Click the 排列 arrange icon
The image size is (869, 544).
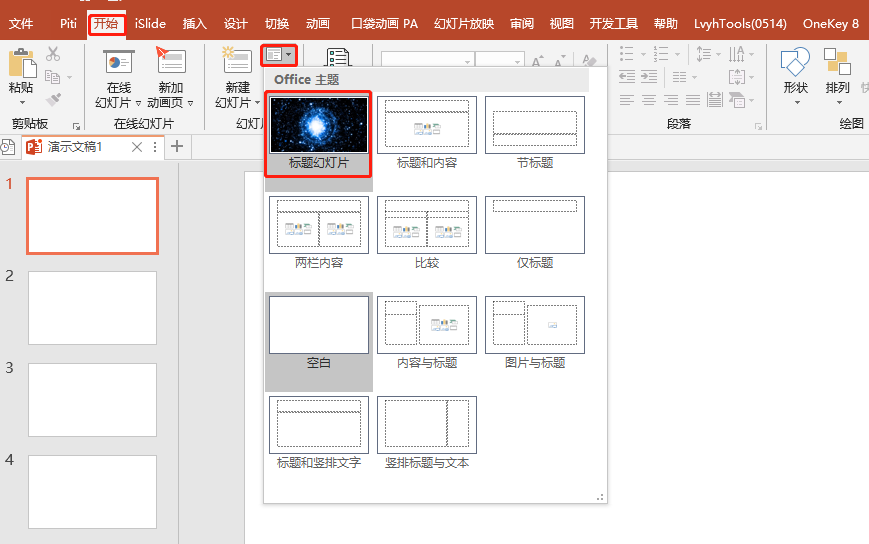(837, 61)
